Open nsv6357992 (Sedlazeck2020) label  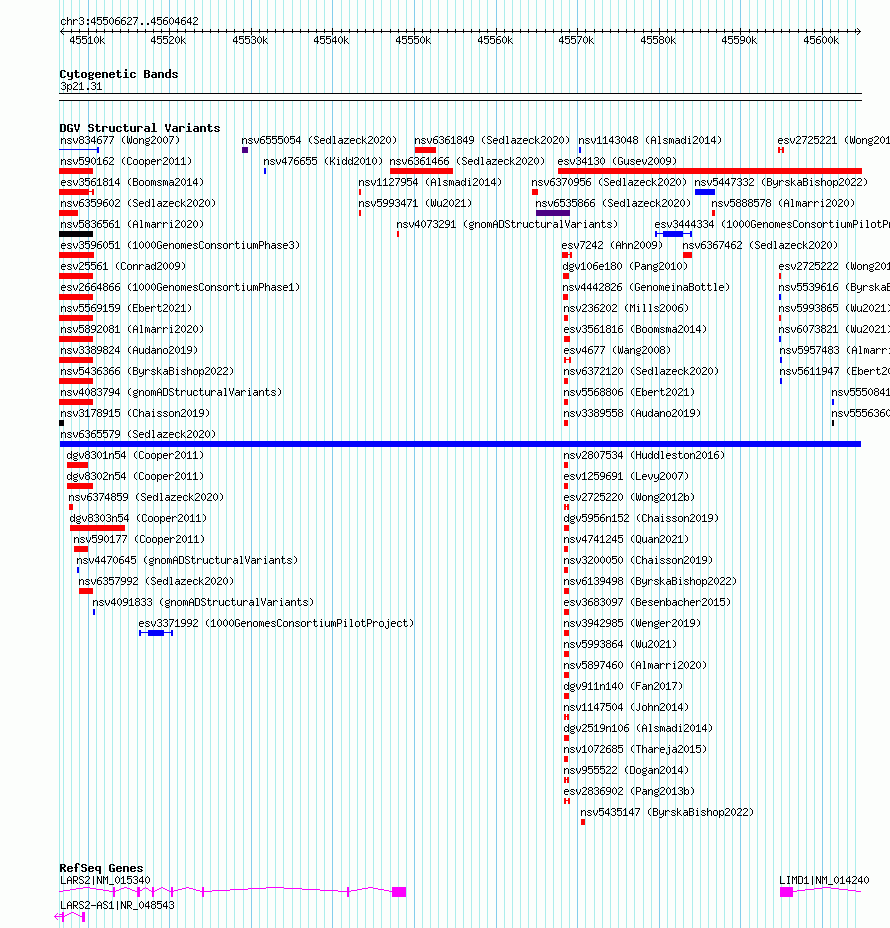click(156, 581)
